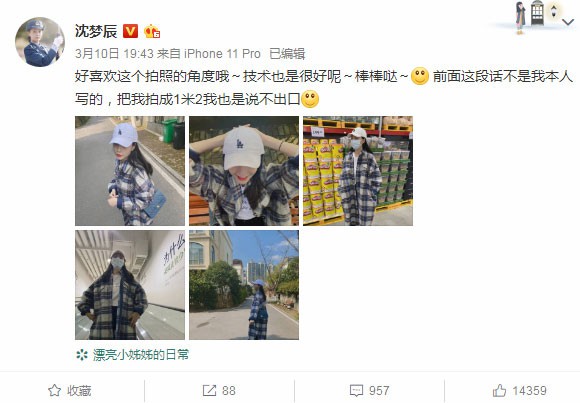View the outdoor street photo with blue sky
Viewport: 580px width, 403px height.
(244, 285)
